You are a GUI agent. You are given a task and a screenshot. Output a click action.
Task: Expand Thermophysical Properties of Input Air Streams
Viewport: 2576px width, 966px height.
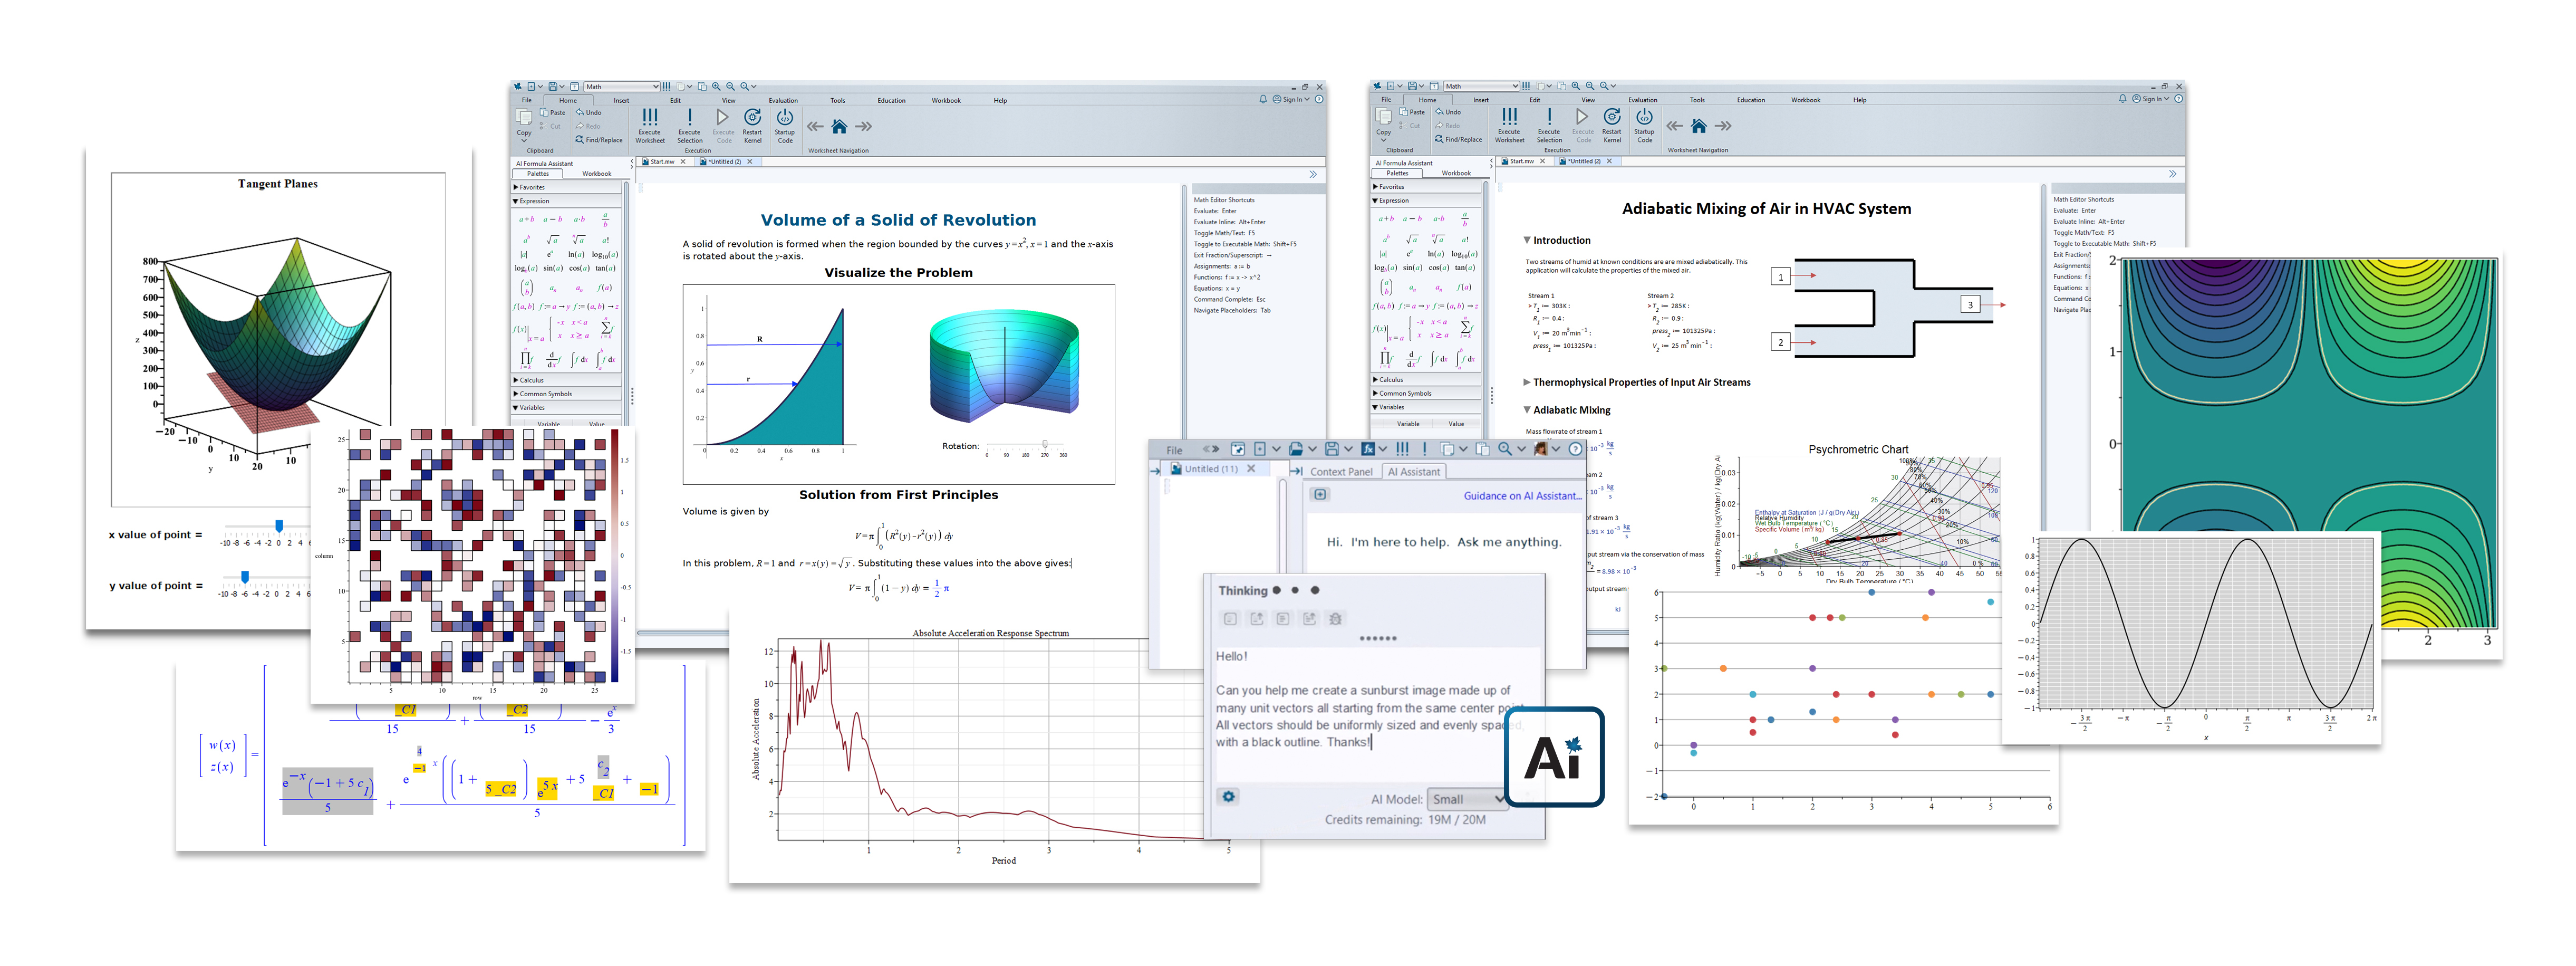1527,382
